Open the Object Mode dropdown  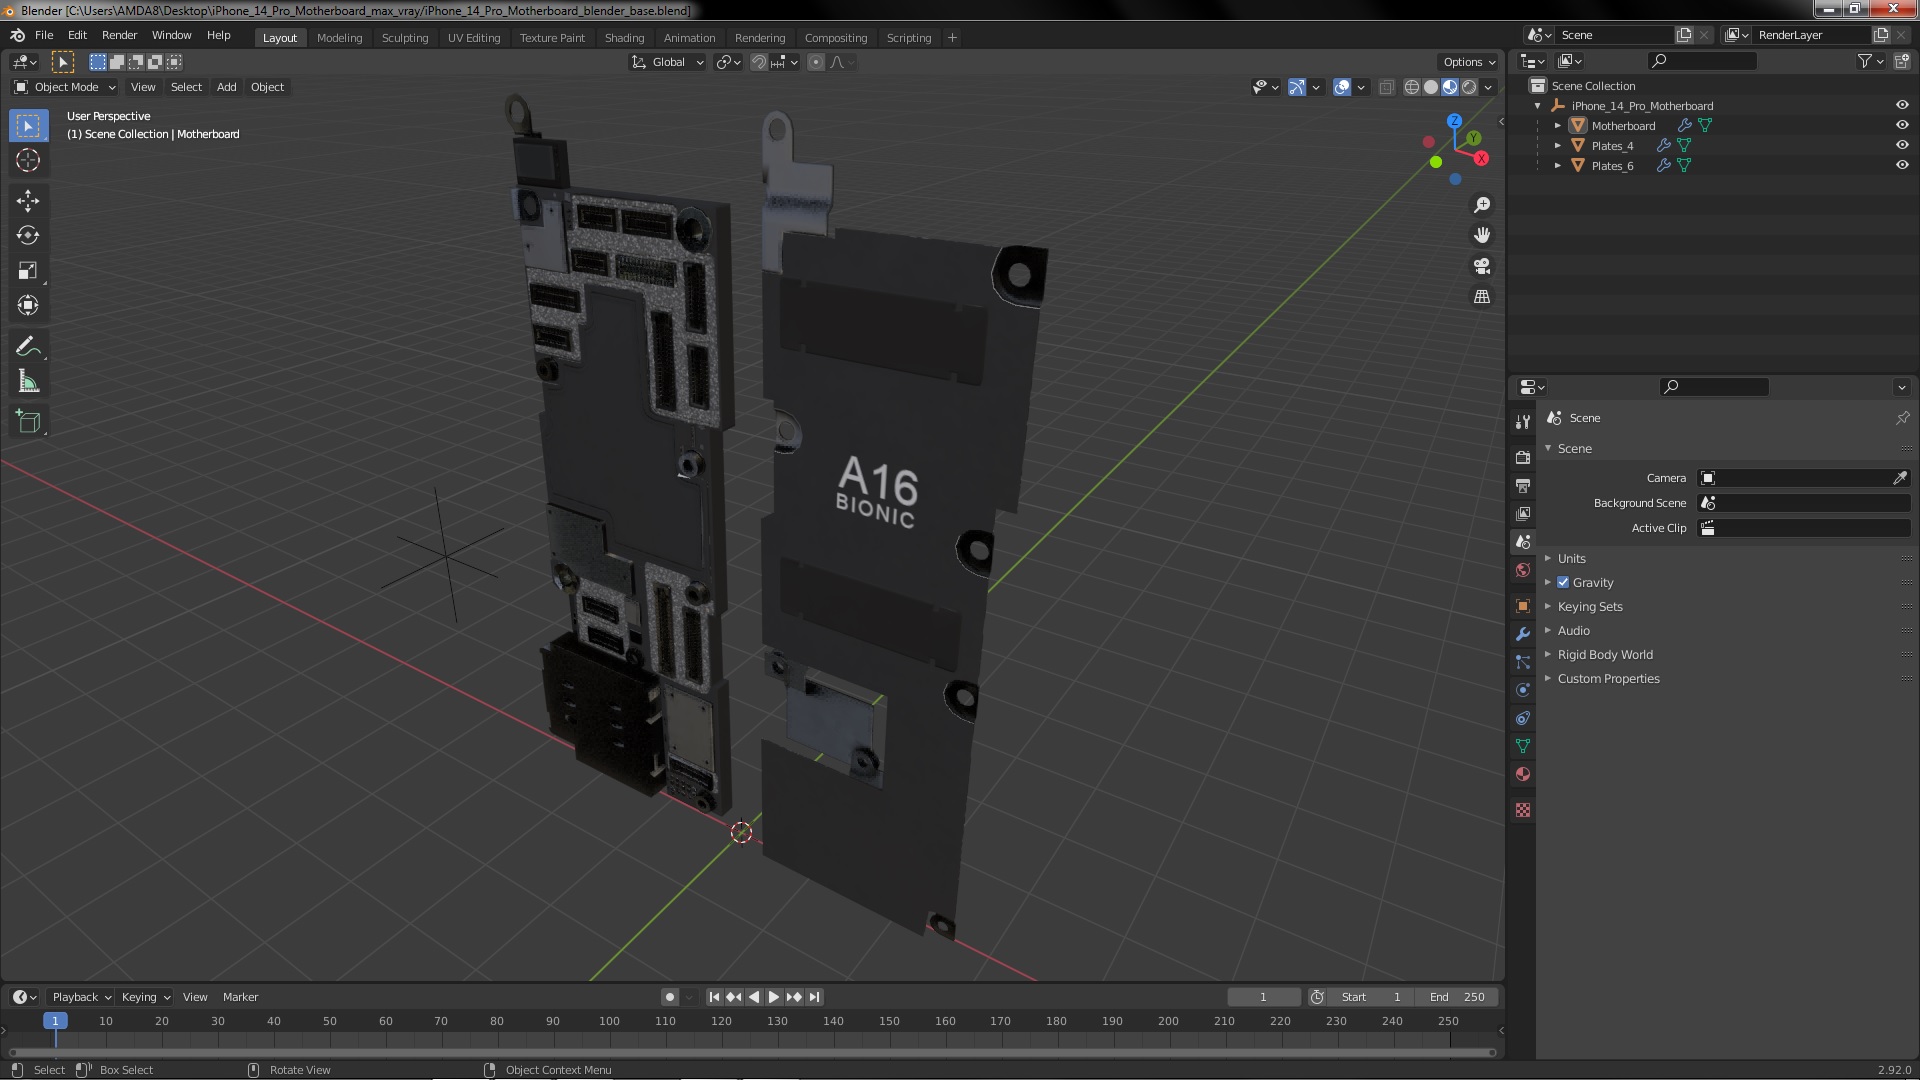65,87
